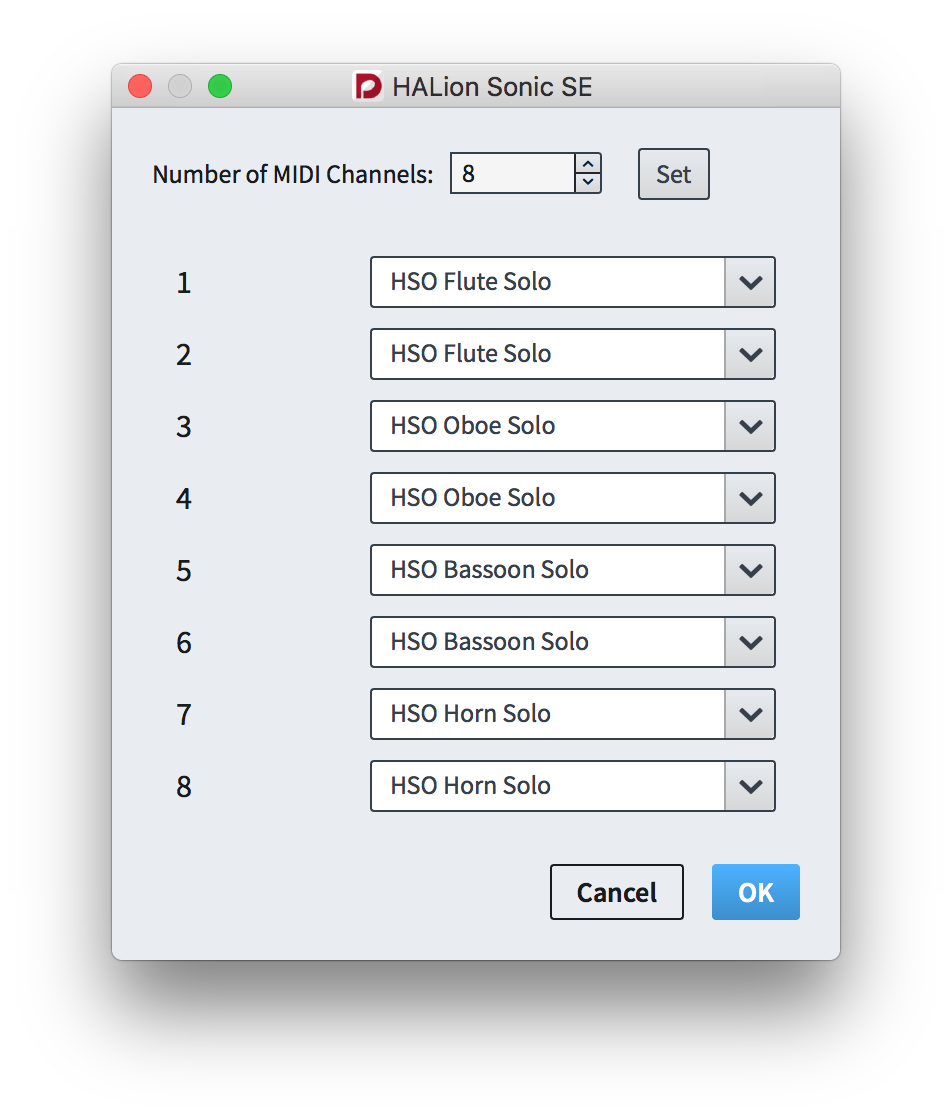Open channel 5 Bassoon dropdown chevron
This screenshot has width=952, height=1120.
point(750,570)
